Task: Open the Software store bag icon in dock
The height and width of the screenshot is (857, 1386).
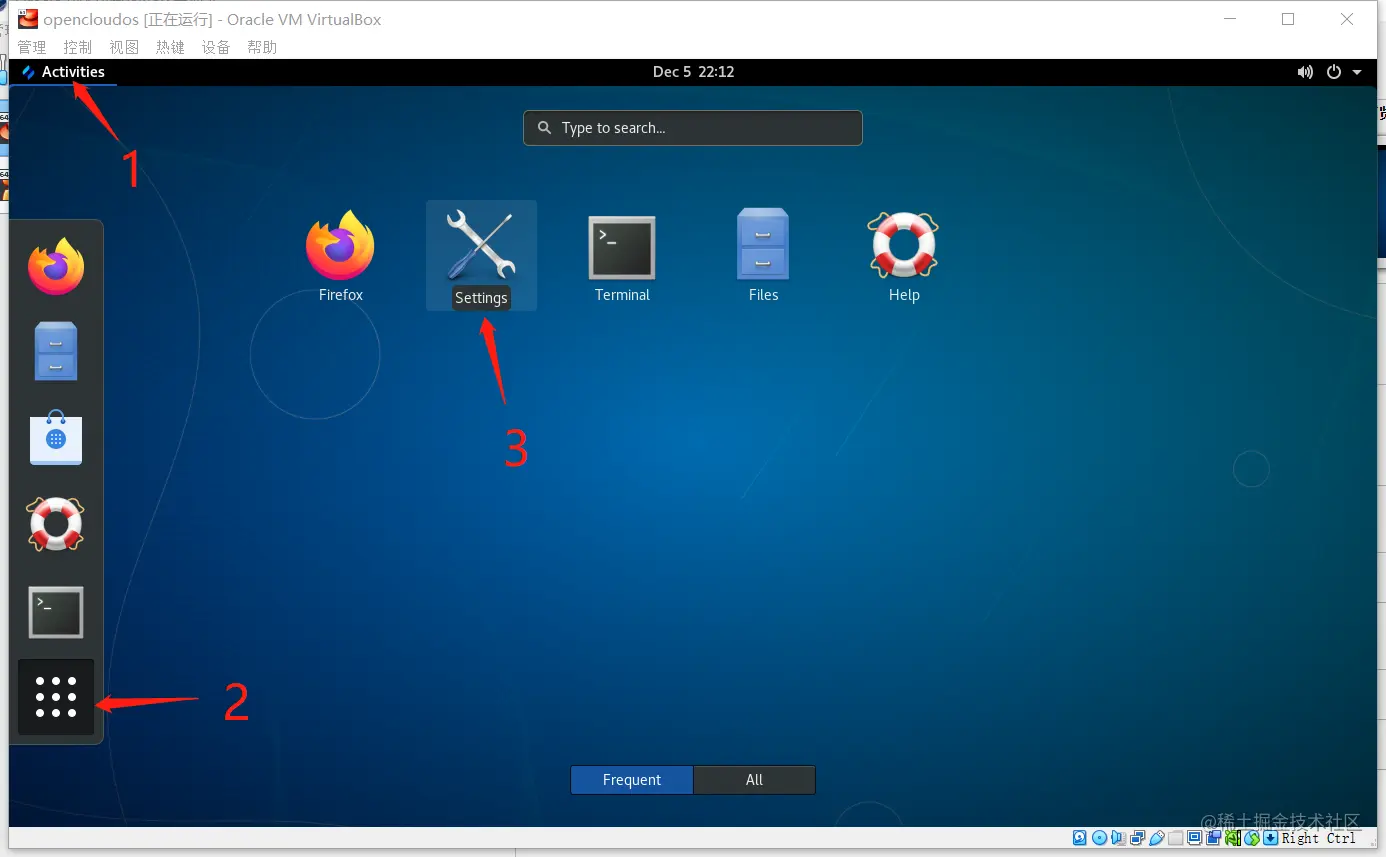Action: click(56, 438)
